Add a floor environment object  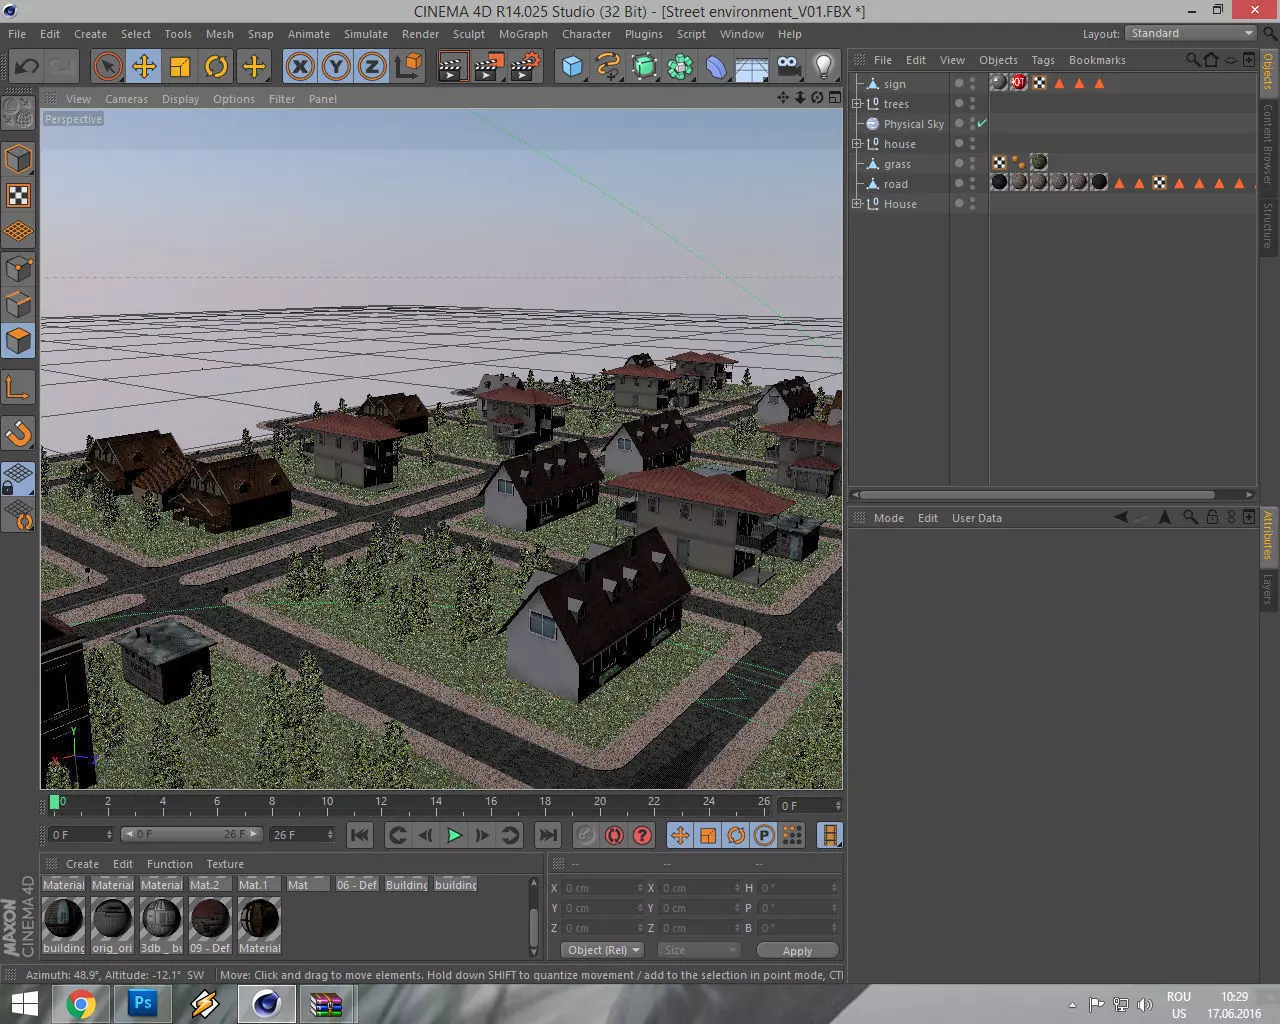tap(752, 67)
